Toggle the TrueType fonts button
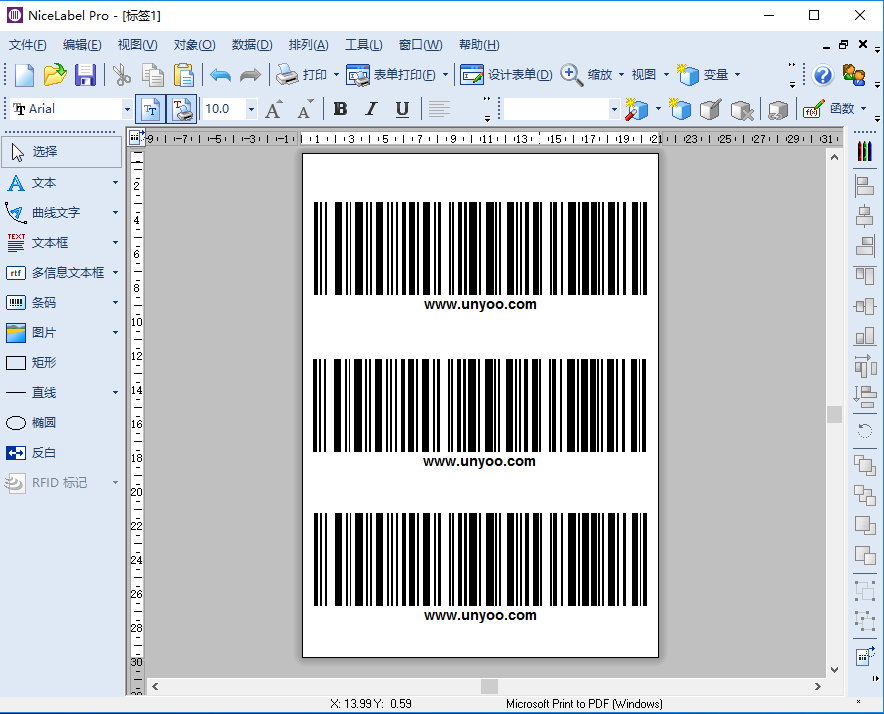This screenshot has height=714, width=884. click(151, 109)
